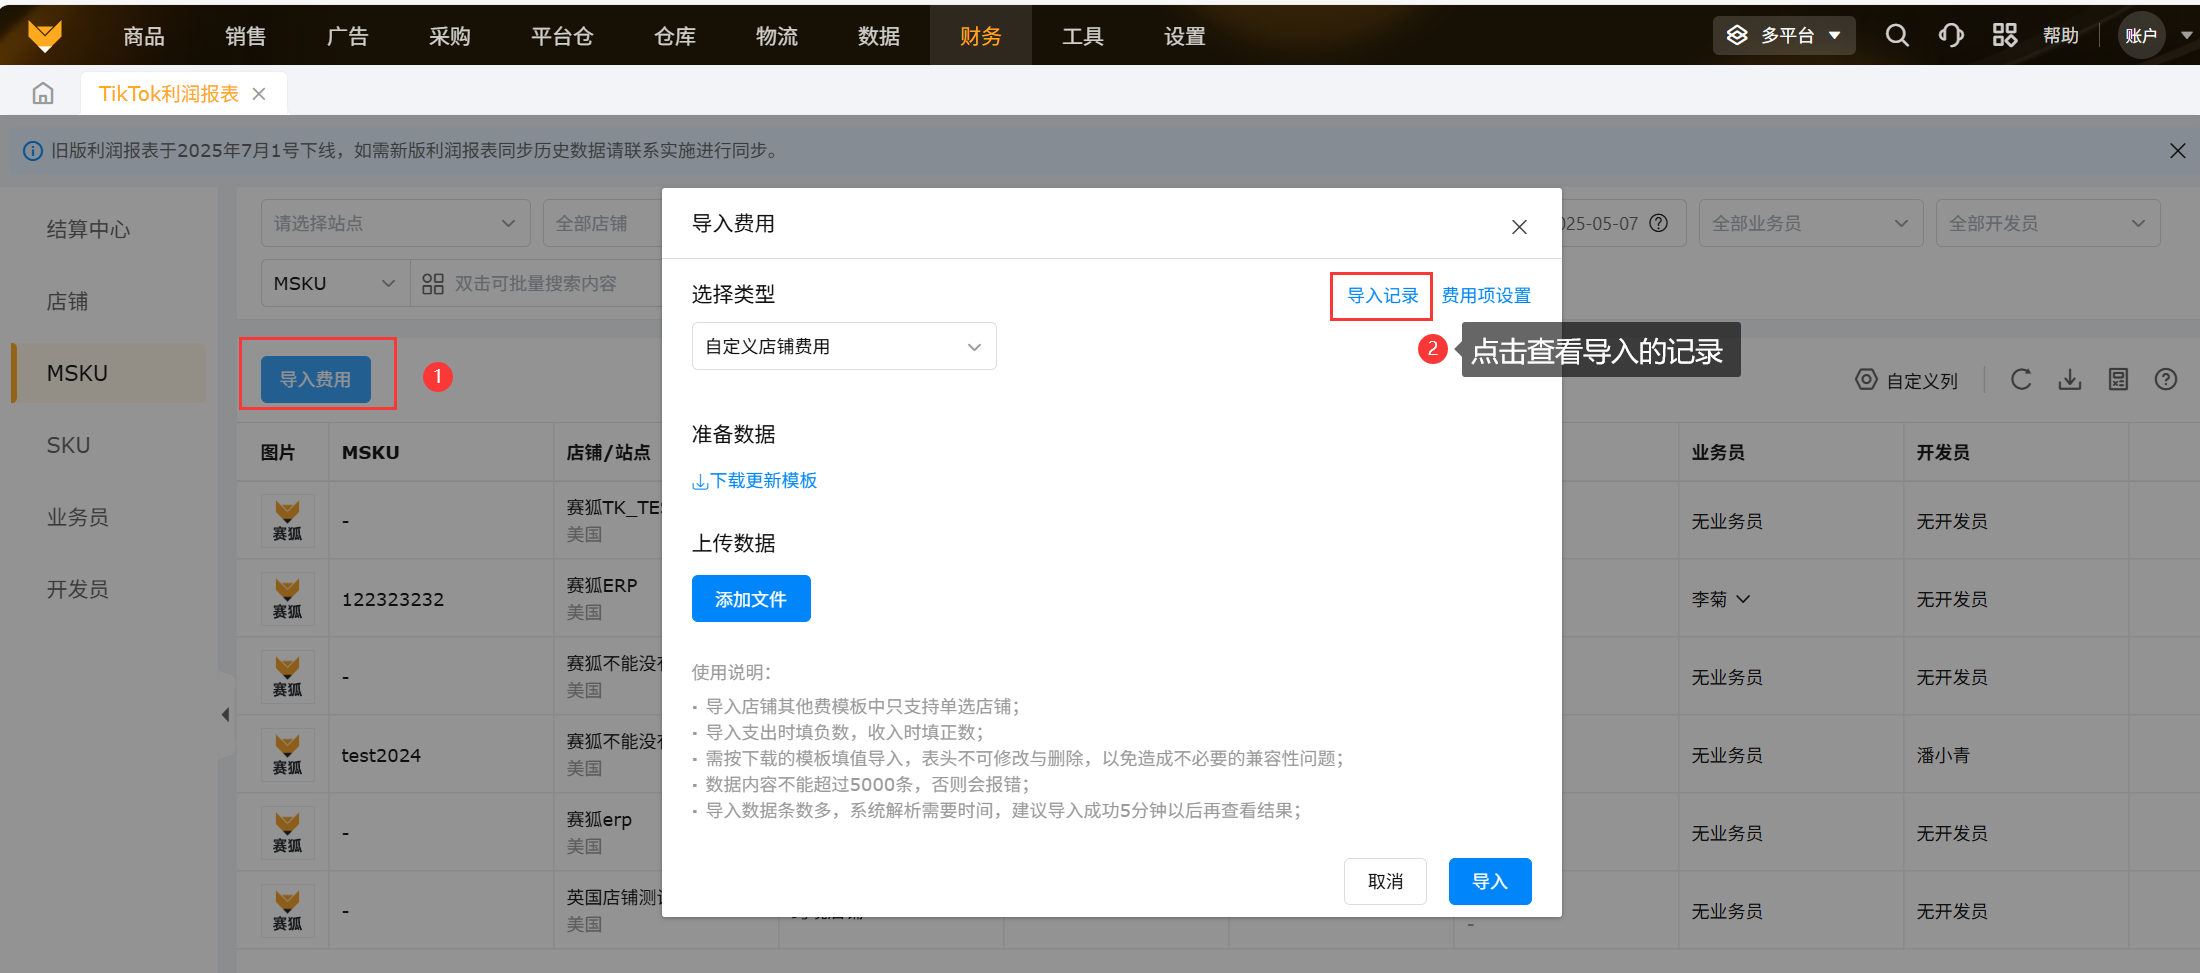This screenshot has width=2200, height=973.
Task: Open the 商品 menu
Action: pyautogui.click(x=144, y=36)
